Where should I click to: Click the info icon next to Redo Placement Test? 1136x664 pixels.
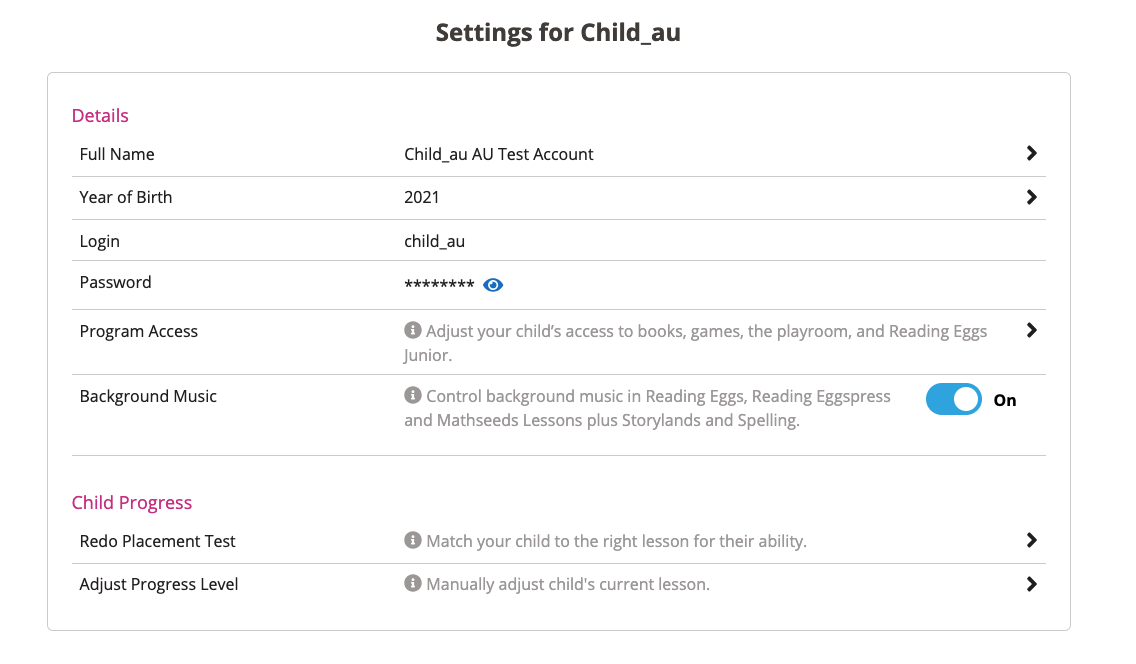(412, 541)
